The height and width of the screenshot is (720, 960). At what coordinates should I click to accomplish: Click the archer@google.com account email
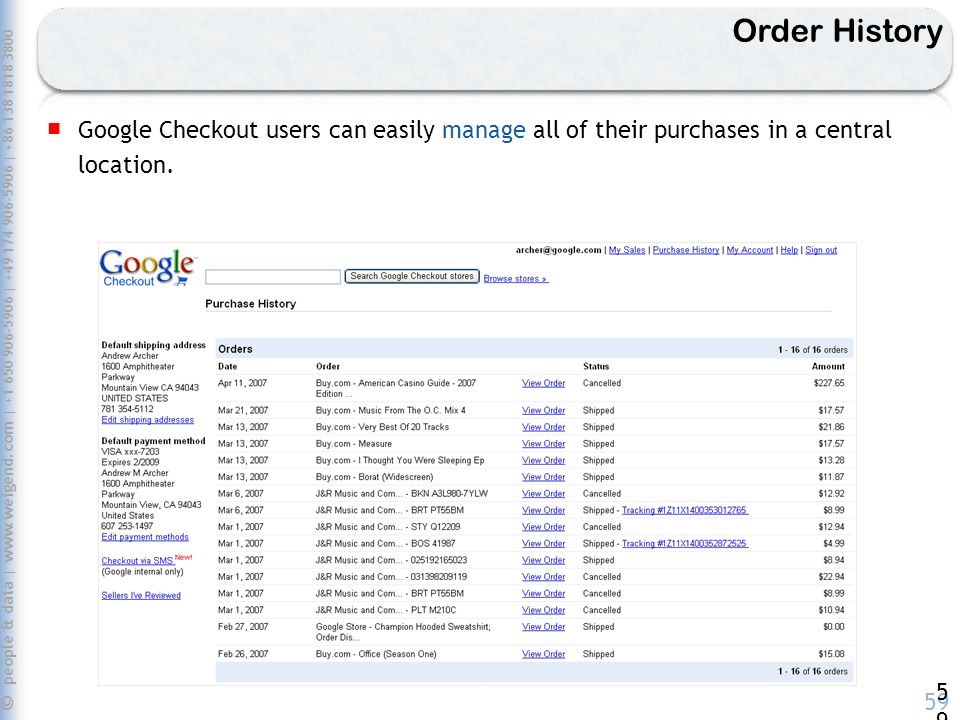click(558, 250)
